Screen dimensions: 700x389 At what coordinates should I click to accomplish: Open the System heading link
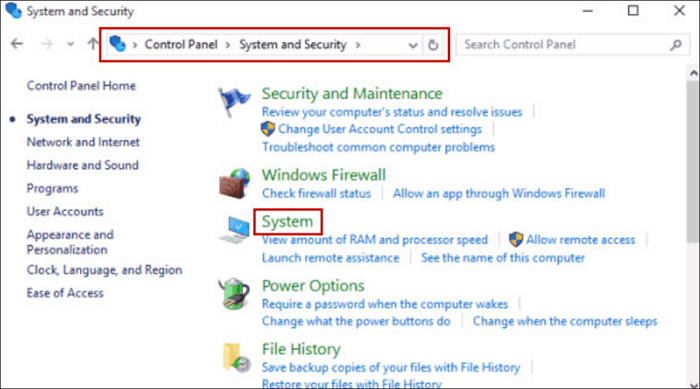coord(287,222)
